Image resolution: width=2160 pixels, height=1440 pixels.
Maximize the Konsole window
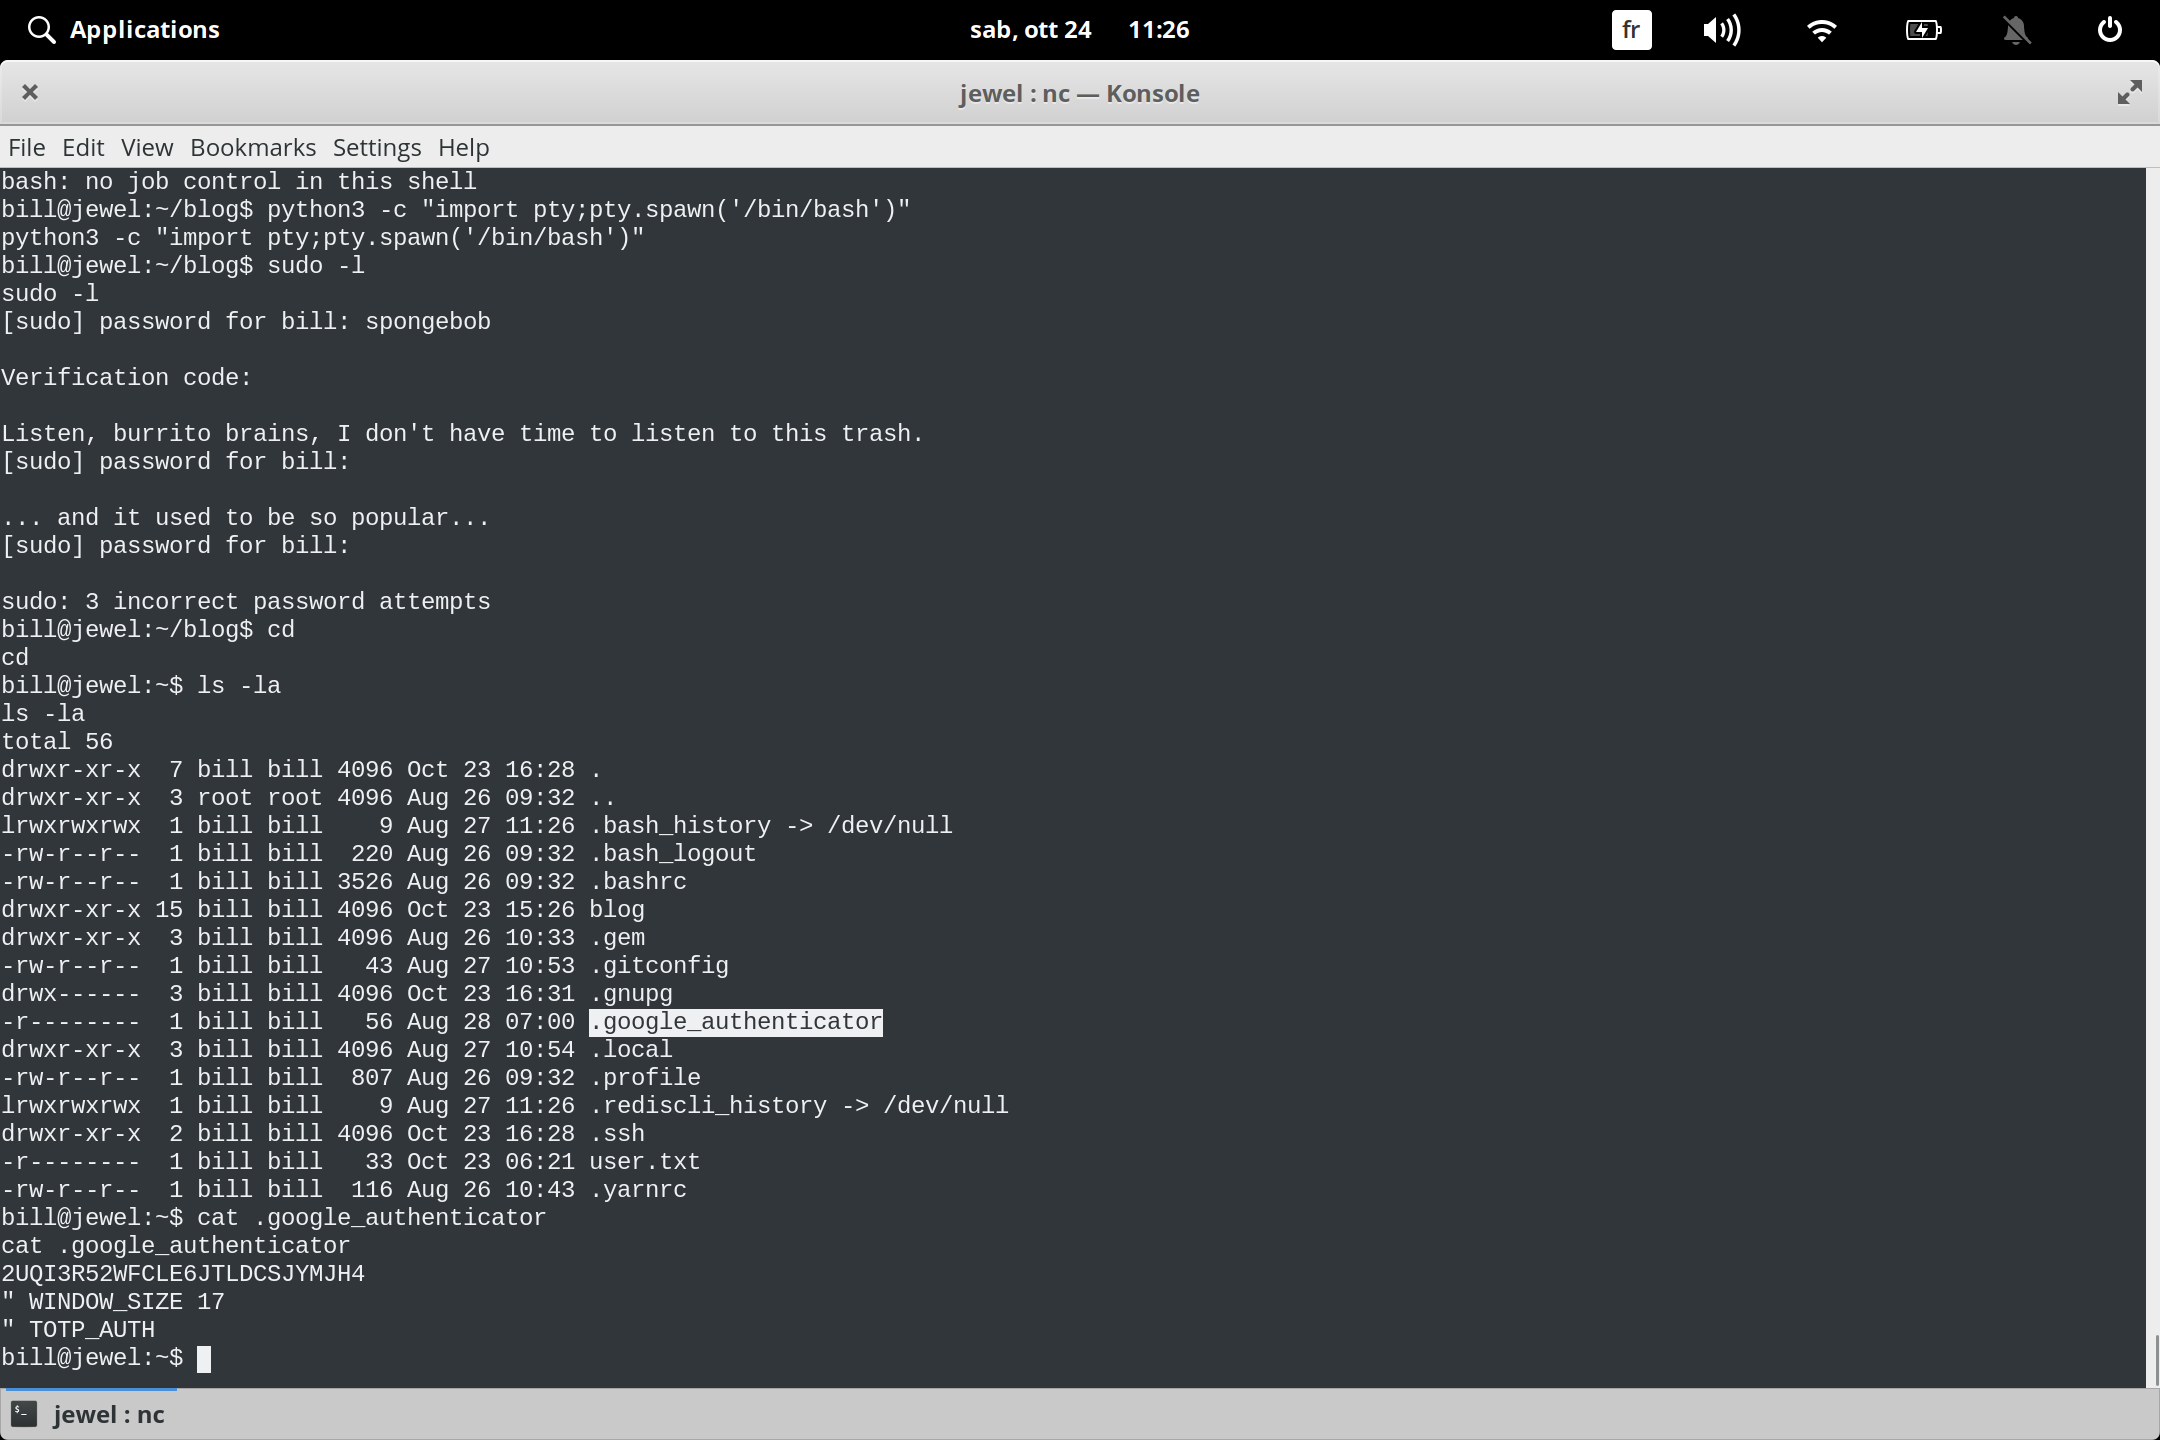click(x=2130, y=92)
